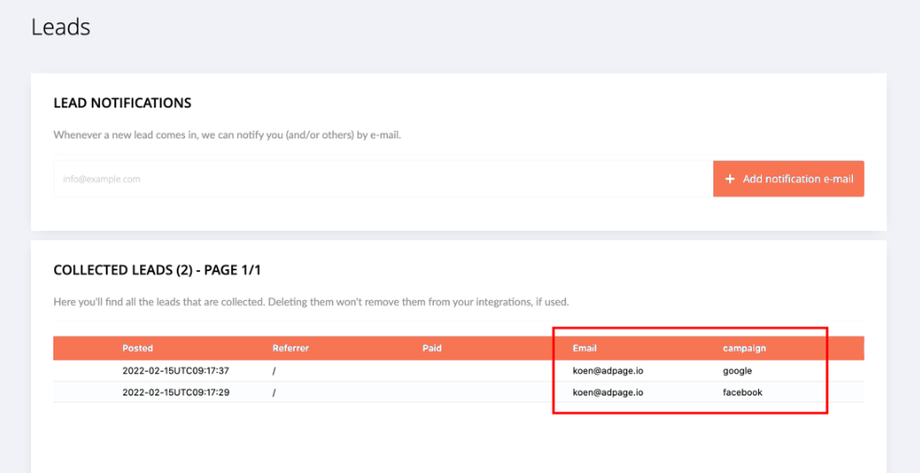Select the lead posted at 09:17:37
This screenshot has height=473, width=920.
tap(162, 371)
